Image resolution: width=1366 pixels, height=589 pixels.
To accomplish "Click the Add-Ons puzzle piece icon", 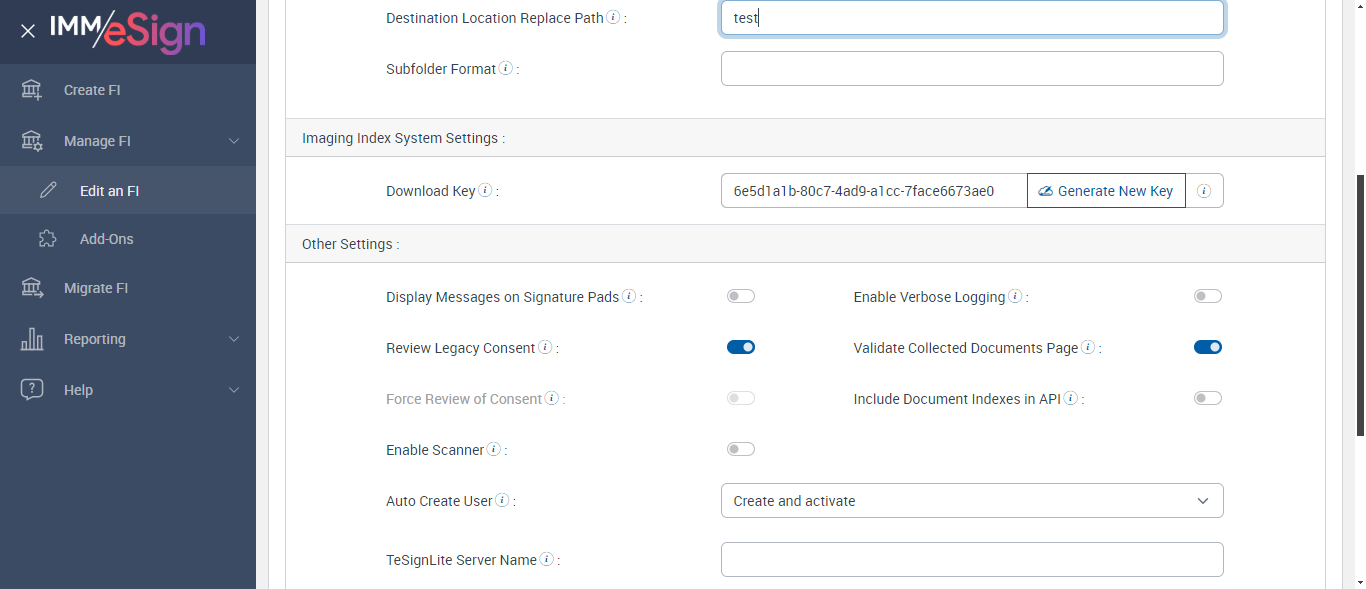I will (48, 239).
